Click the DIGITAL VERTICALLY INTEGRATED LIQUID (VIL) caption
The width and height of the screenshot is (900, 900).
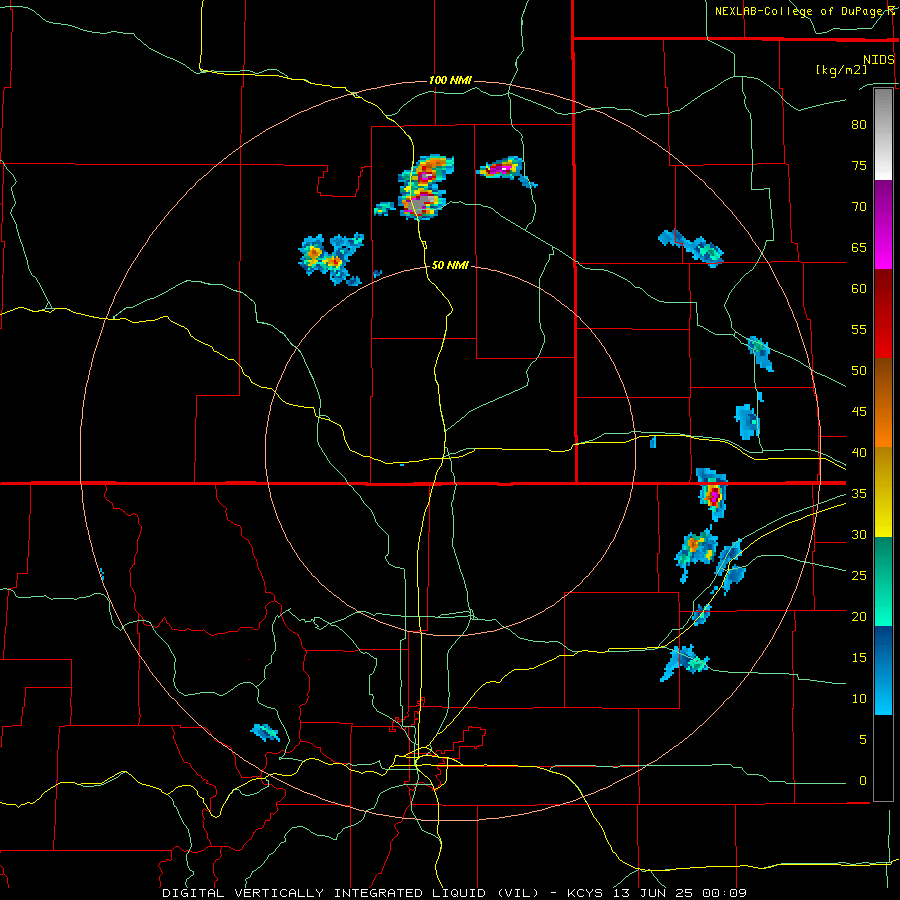(351, 893)
